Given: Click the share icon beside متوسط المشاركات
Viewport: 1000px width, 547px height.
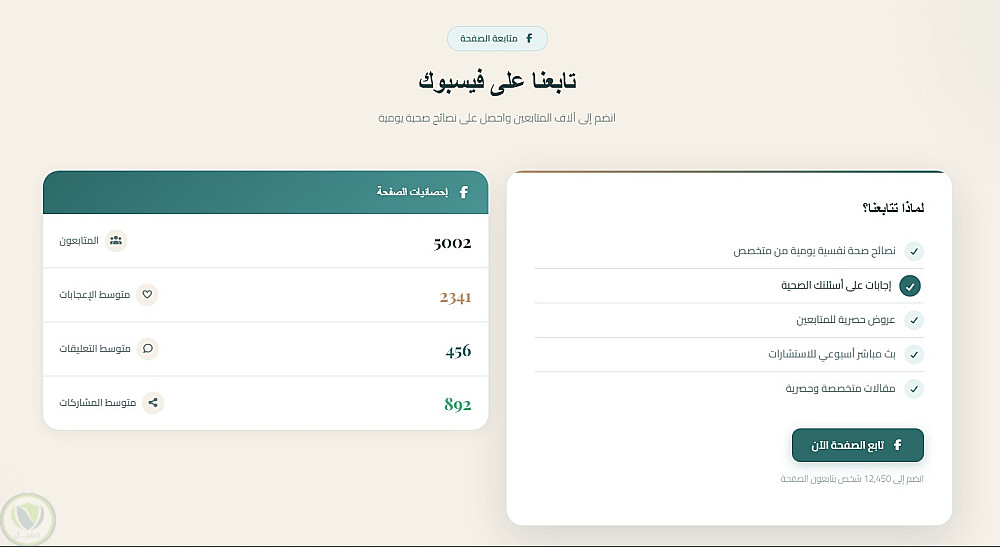Looking at the screenshot, I should (153, 403).
